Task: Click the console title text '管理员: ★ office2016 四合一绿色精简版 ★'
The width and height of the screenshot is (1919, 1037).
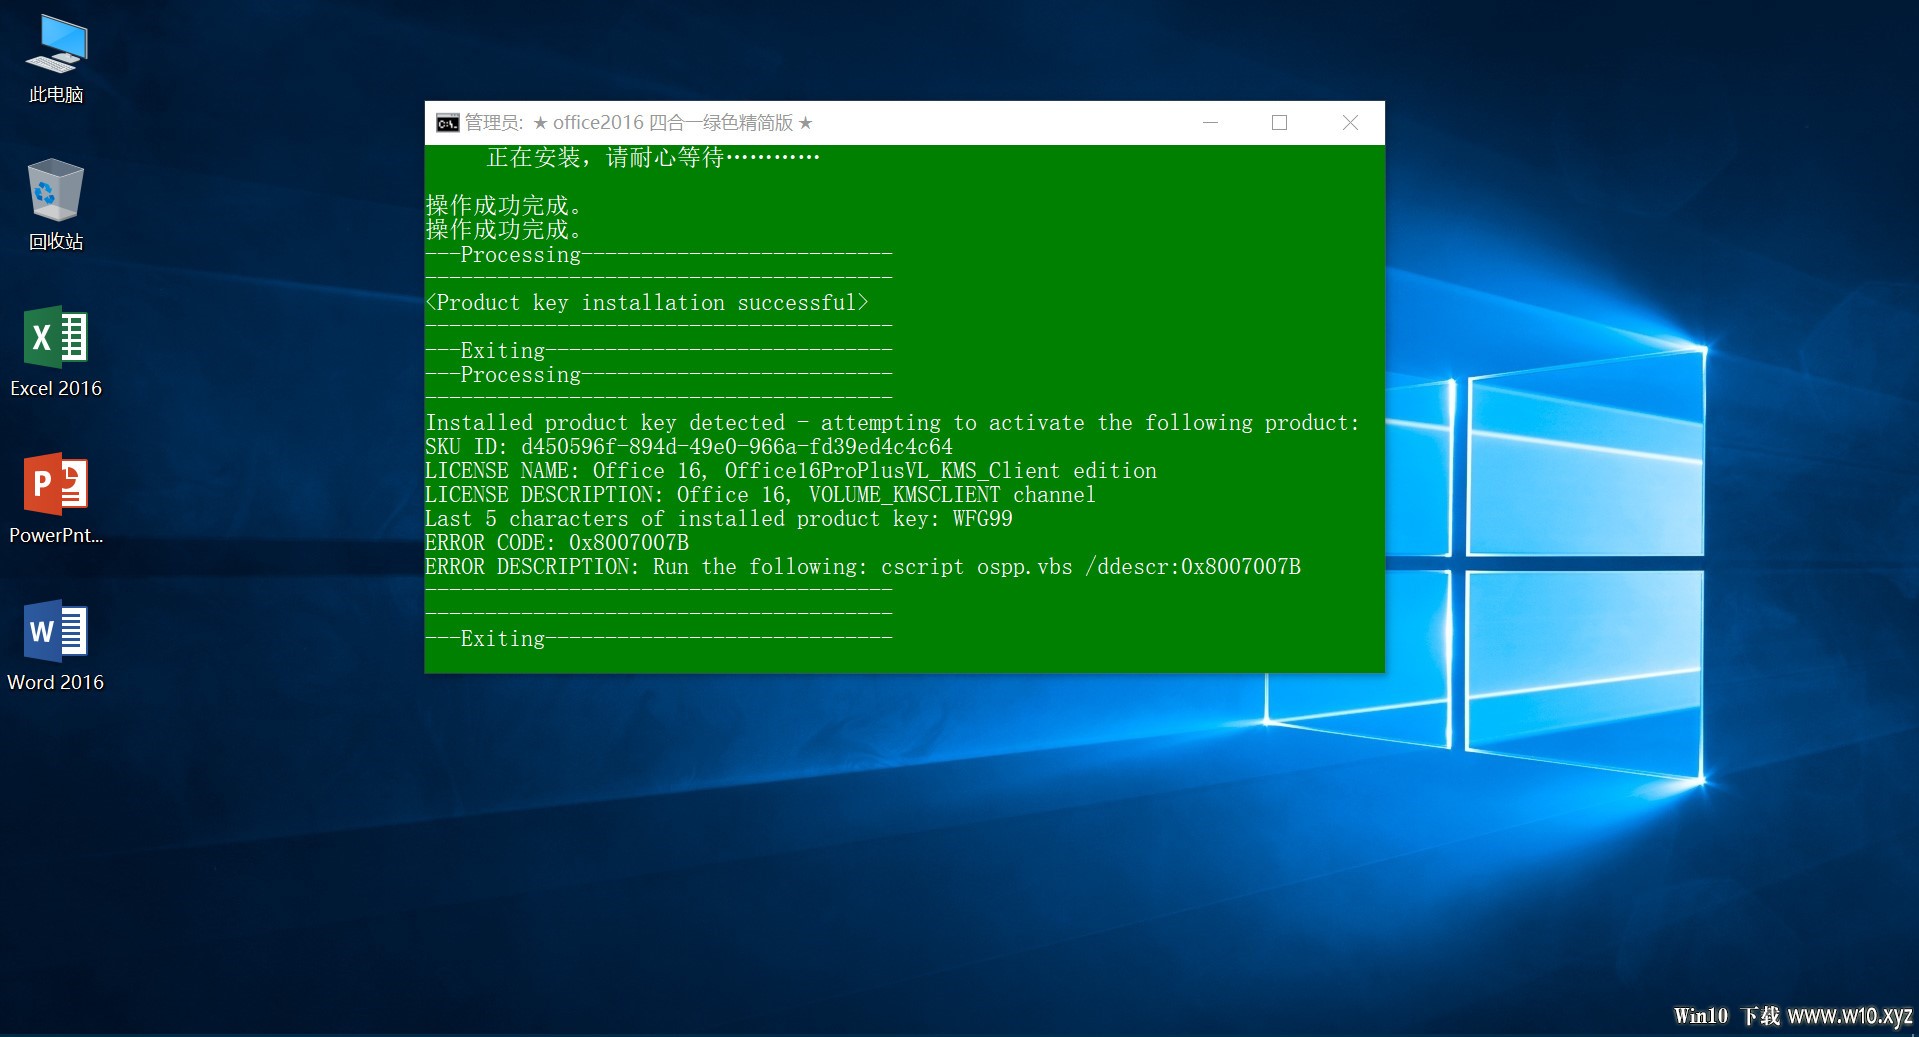Action: (639, 123)
